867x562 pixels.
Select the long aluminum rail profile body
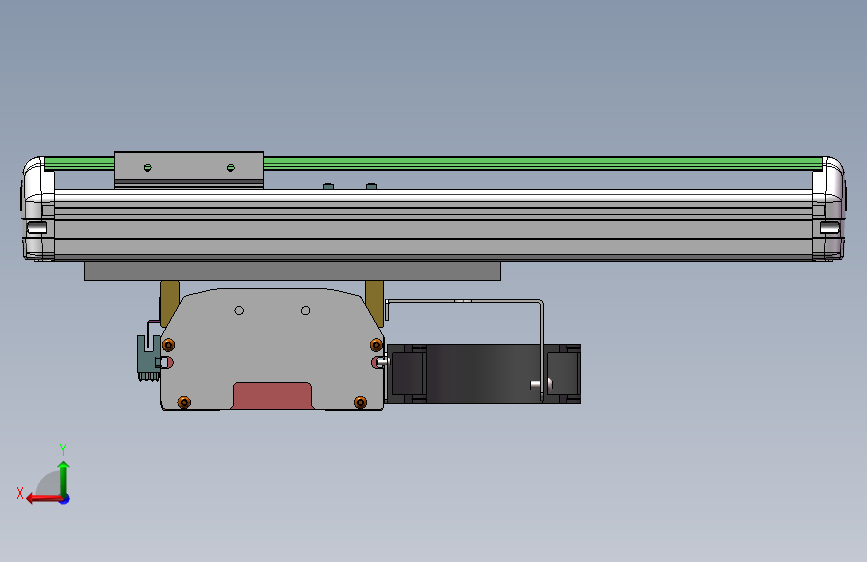pyautogui.click(x=434, y=225)
